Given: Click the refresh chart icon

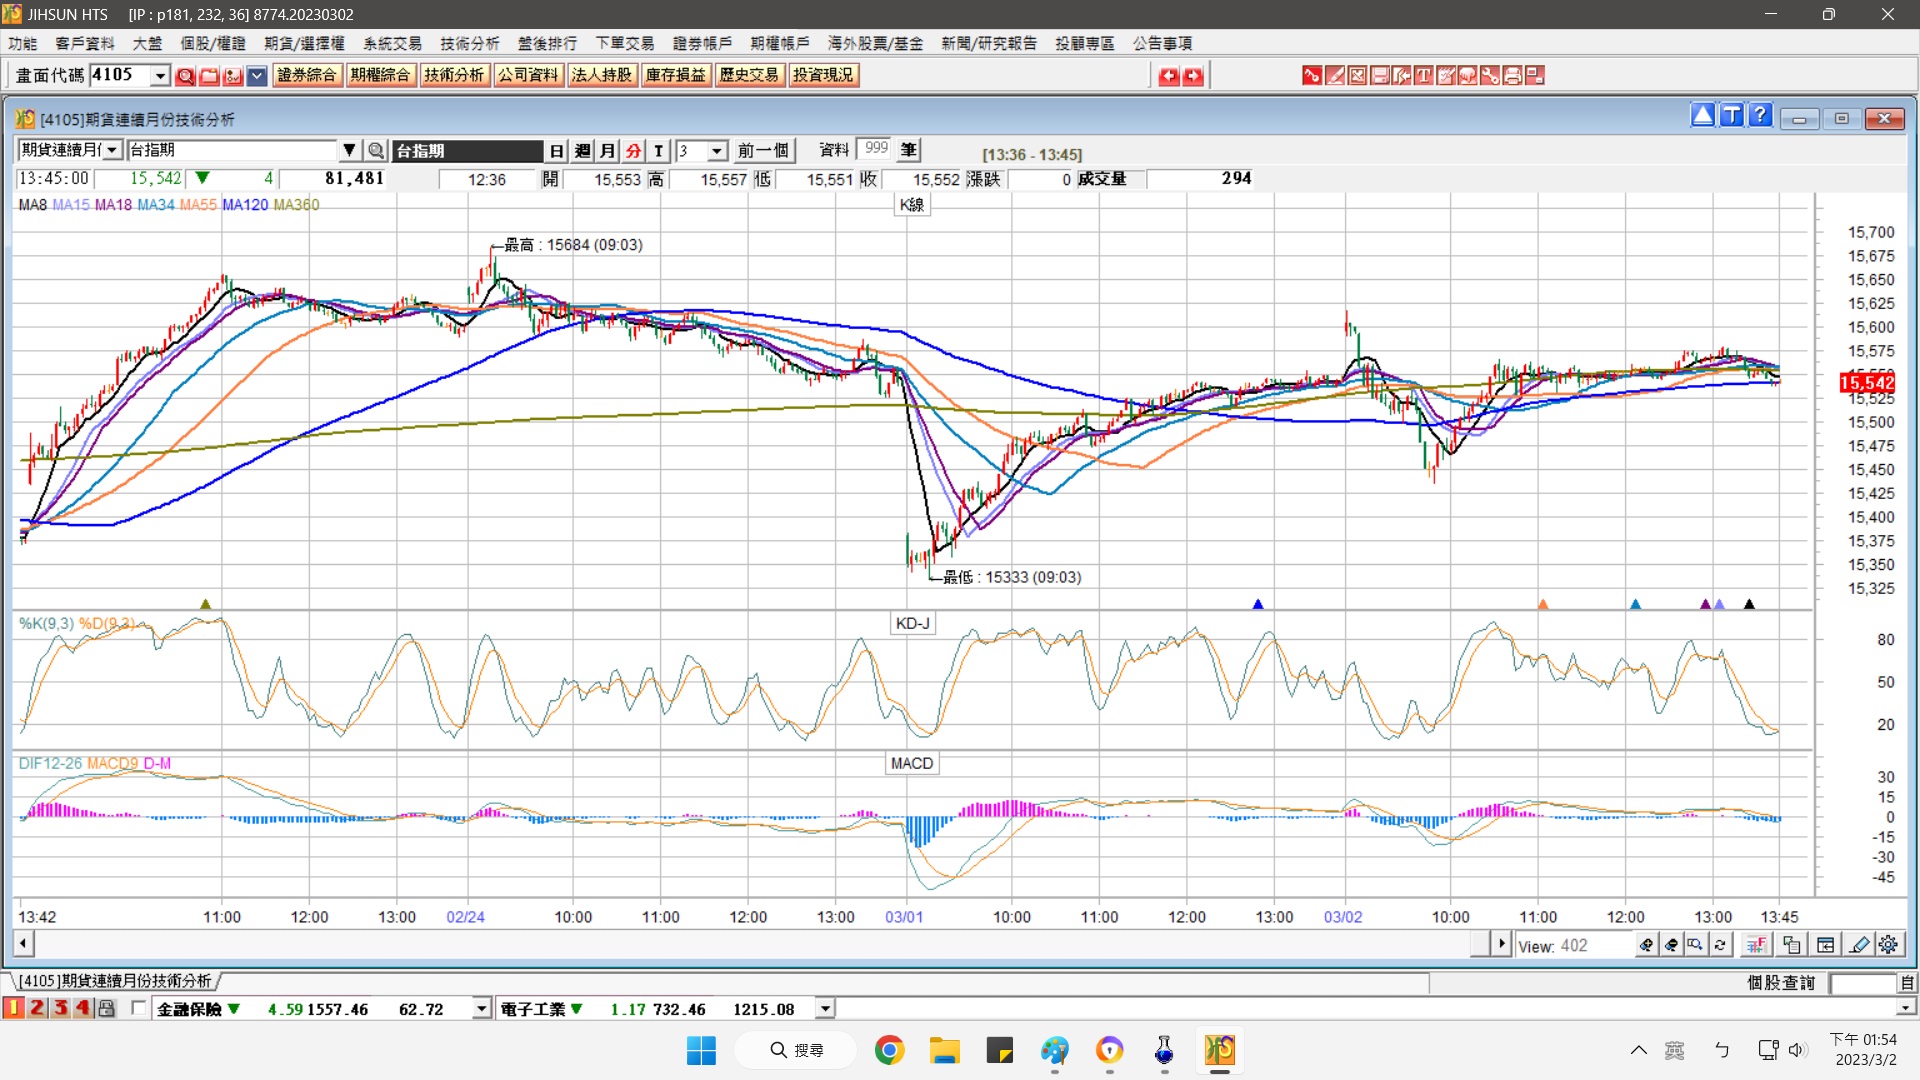Looking at the screenshot, I should click(x=1720, y=945).
